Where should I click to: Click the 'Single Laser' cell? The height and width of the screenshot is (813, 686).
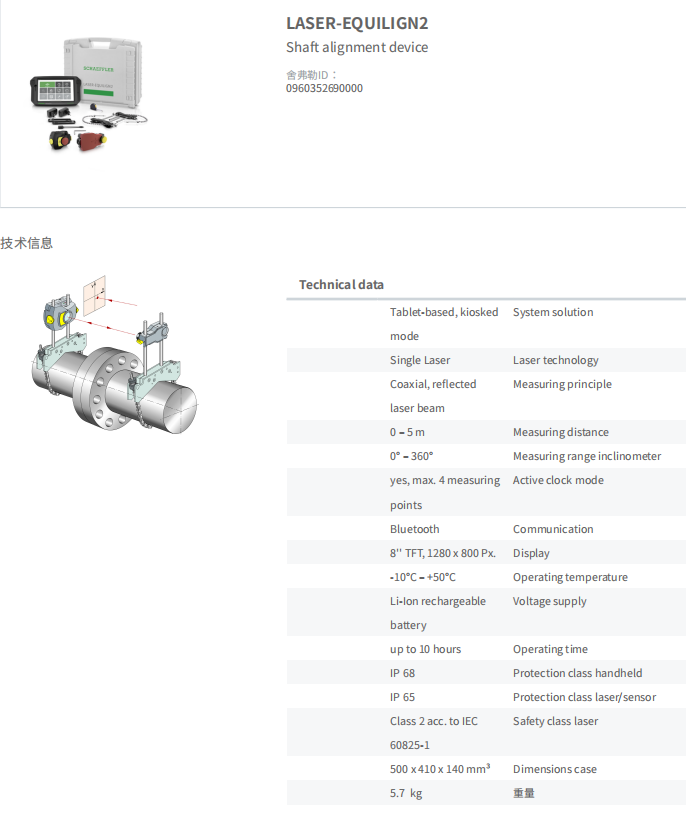(420, 360)
